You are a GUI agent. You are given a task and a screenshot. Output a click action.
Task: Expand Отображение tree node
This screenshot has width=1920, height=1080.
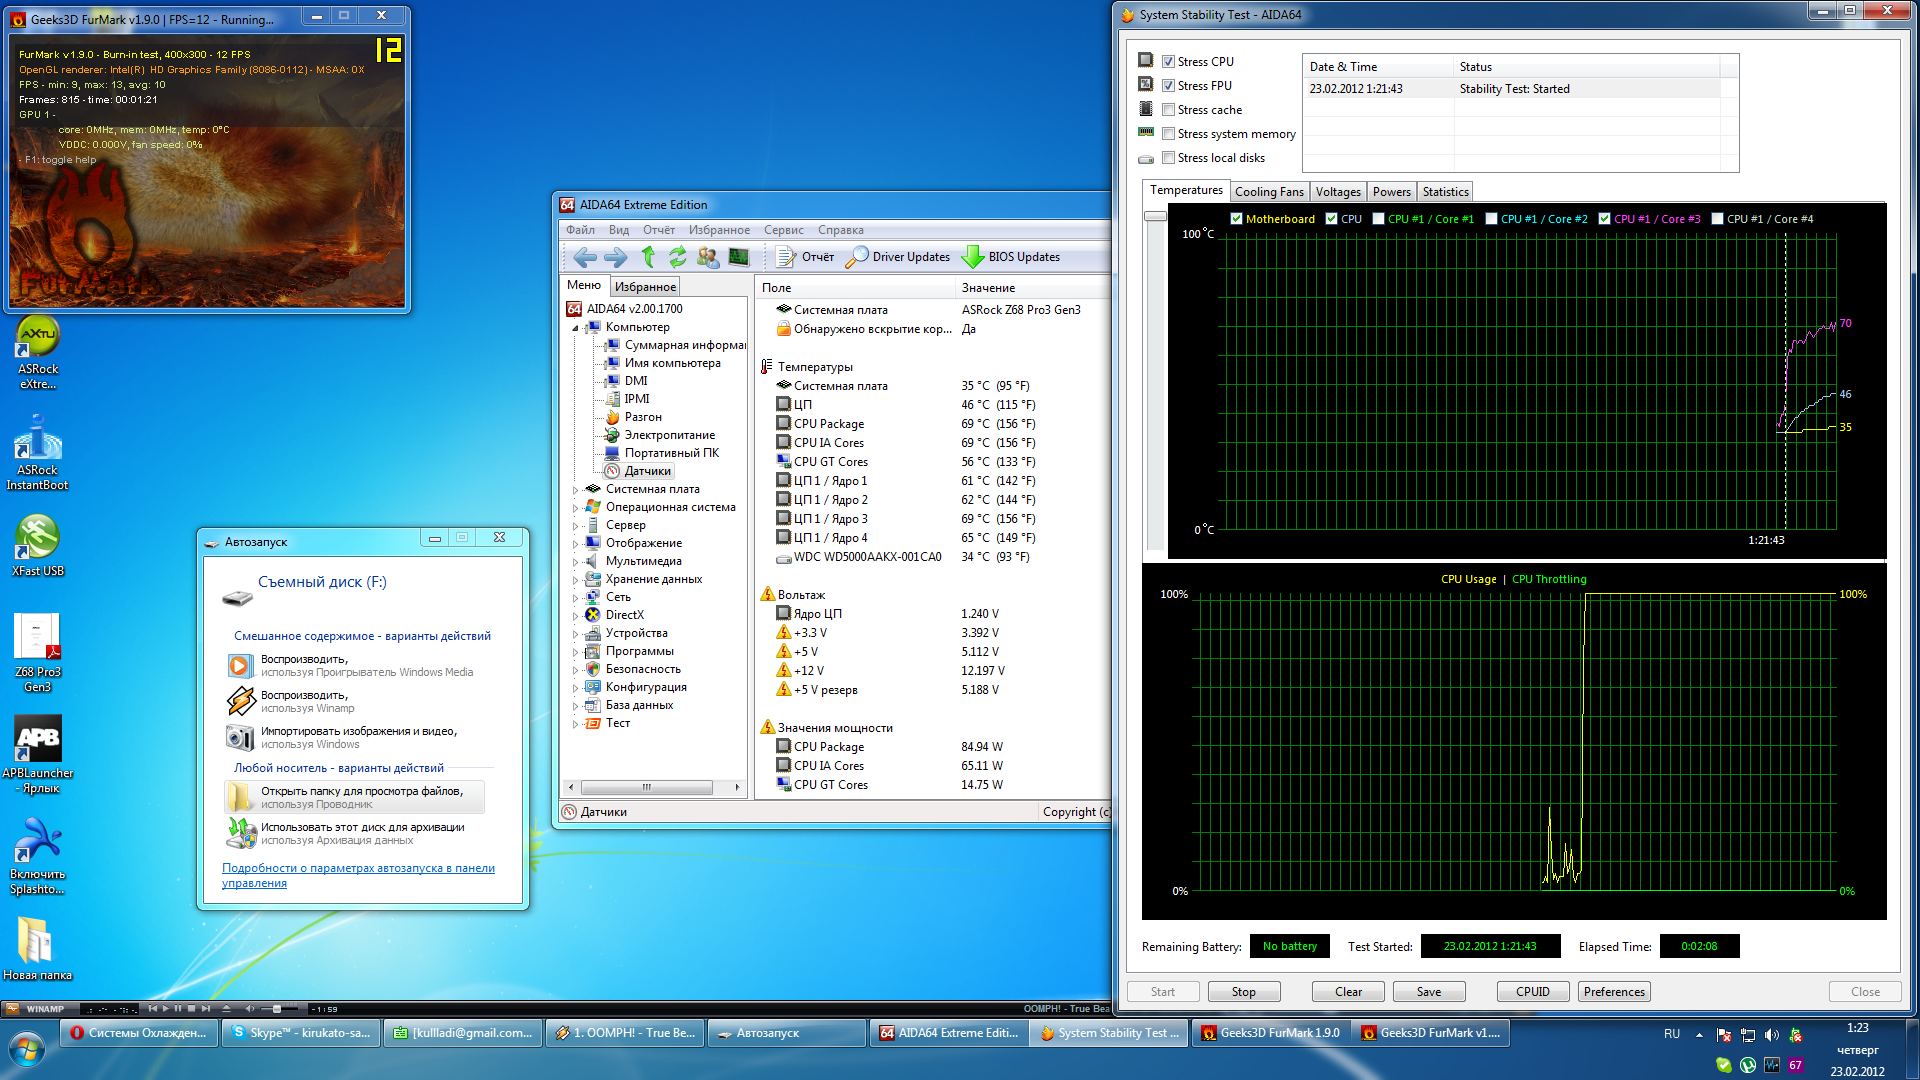[576, 544]
